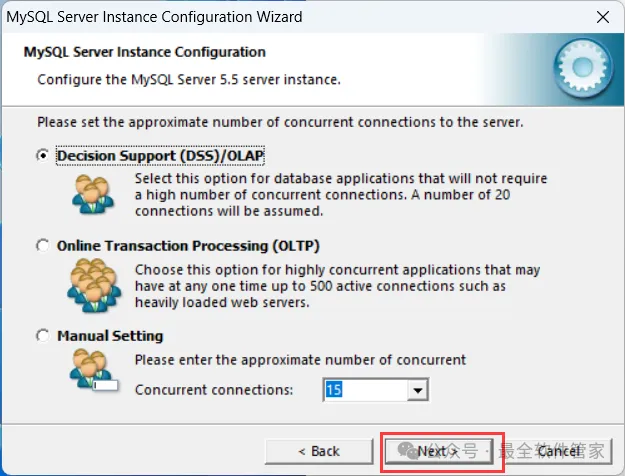Screen dimensions: 625x476
Task: Click the '20 connections will be assumed' description
Action: coord(341,195)
